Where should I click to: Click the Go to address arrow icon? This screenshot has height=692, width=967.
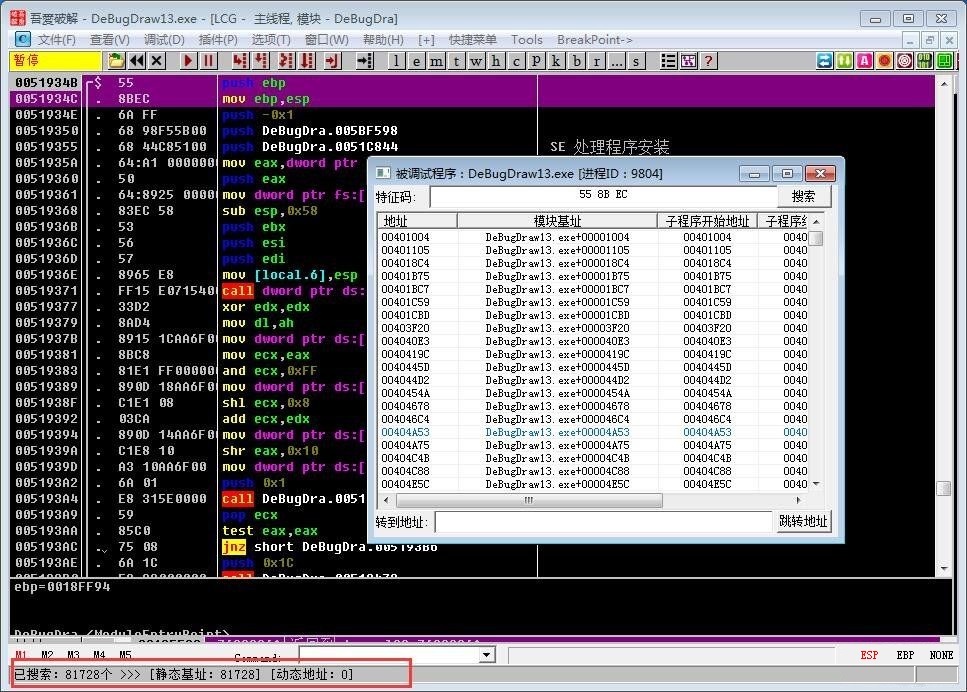(x=364, y=60)
